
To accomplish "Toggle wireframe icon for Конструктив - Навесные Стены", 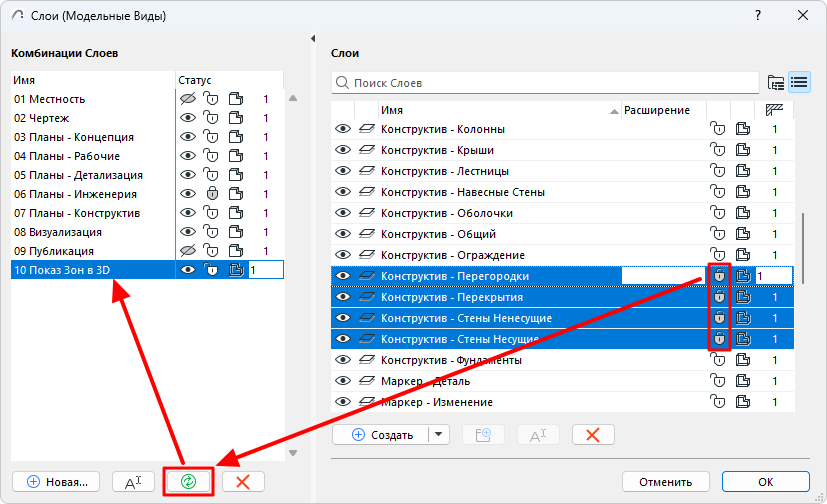I will 743,191.
